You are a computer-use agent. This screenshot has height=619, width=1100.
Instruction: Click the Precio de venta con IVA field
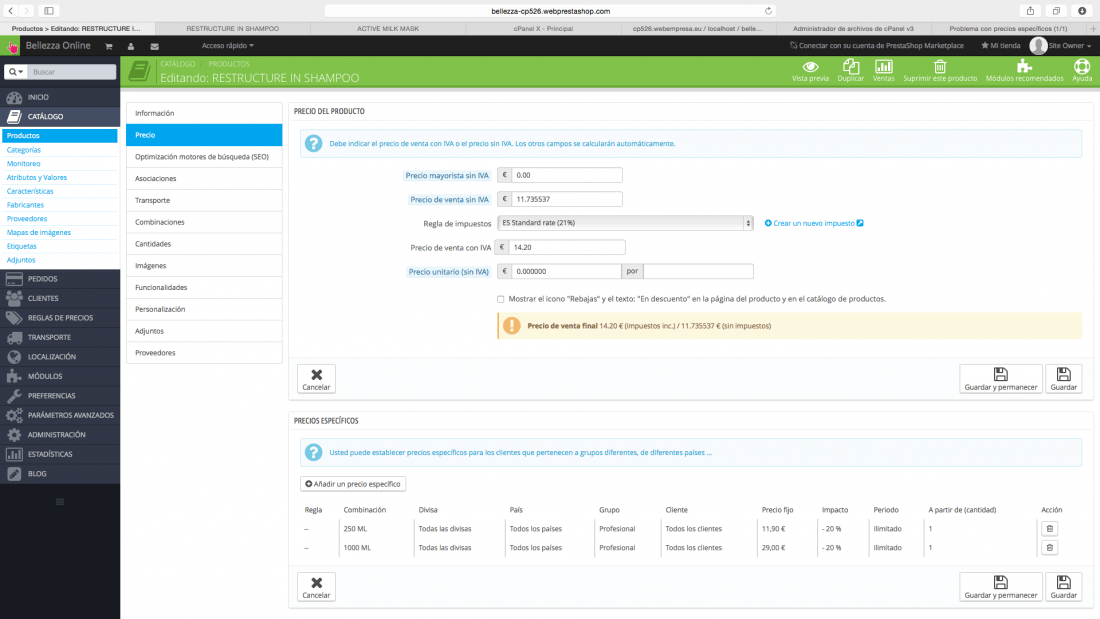coord(567,247)
